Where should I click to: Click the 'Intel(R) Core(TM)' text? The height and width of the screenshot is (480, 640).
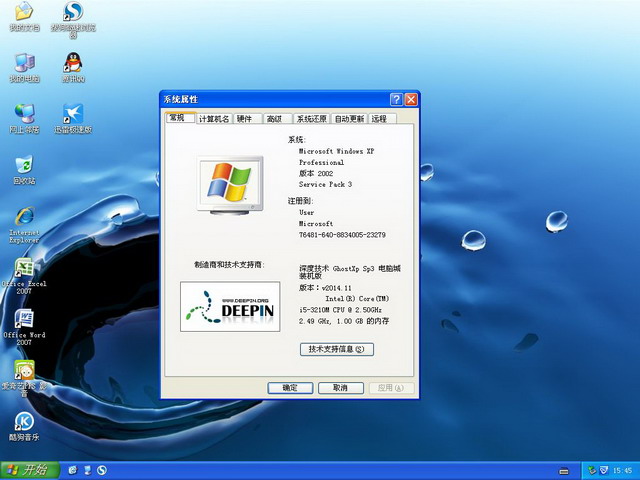tap(357, 299)
